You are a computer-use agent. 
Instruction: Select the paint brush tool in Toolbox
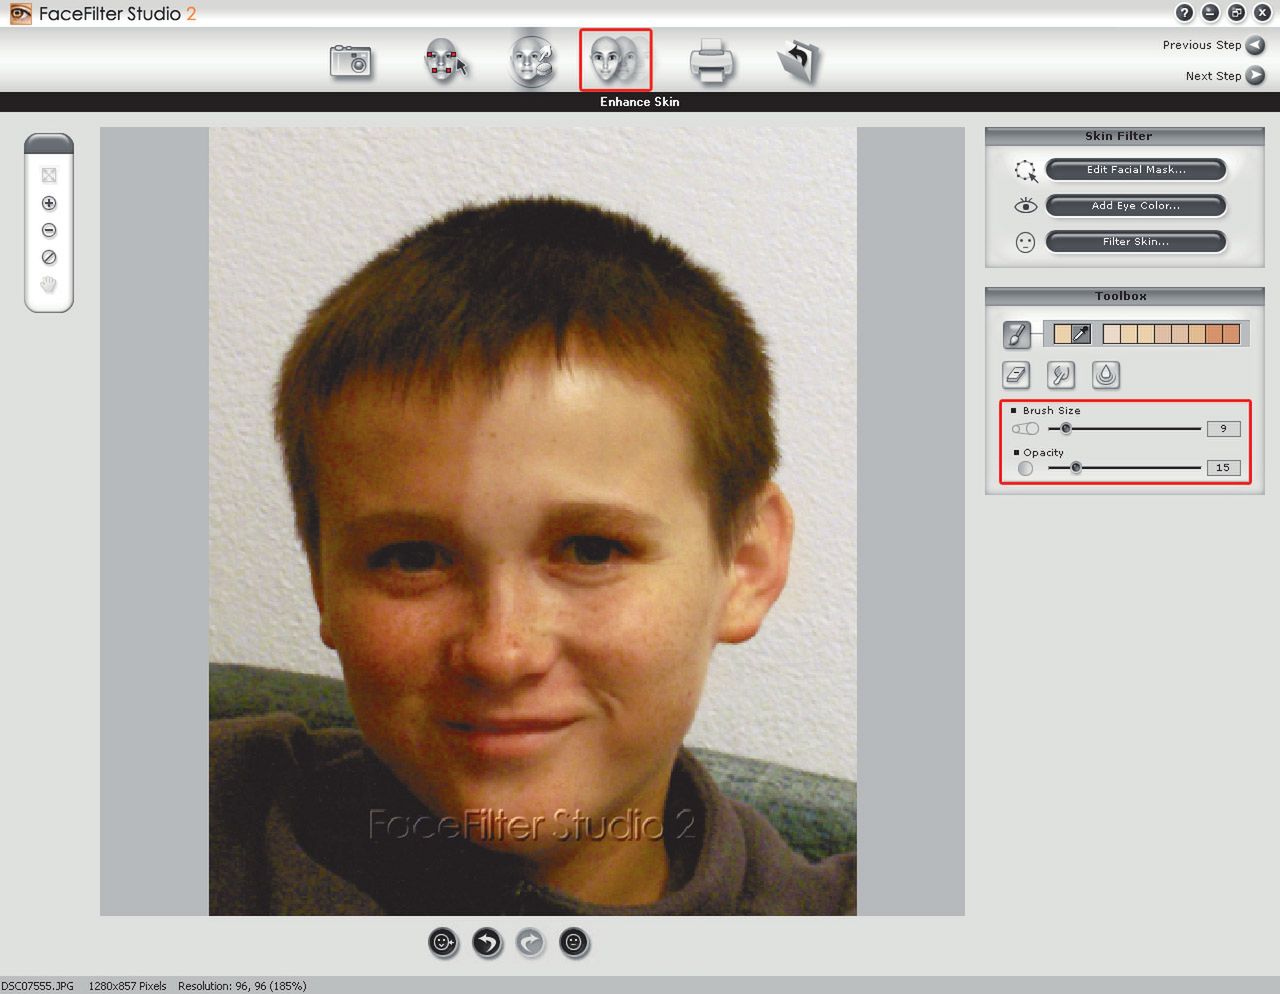(1017, 334)
